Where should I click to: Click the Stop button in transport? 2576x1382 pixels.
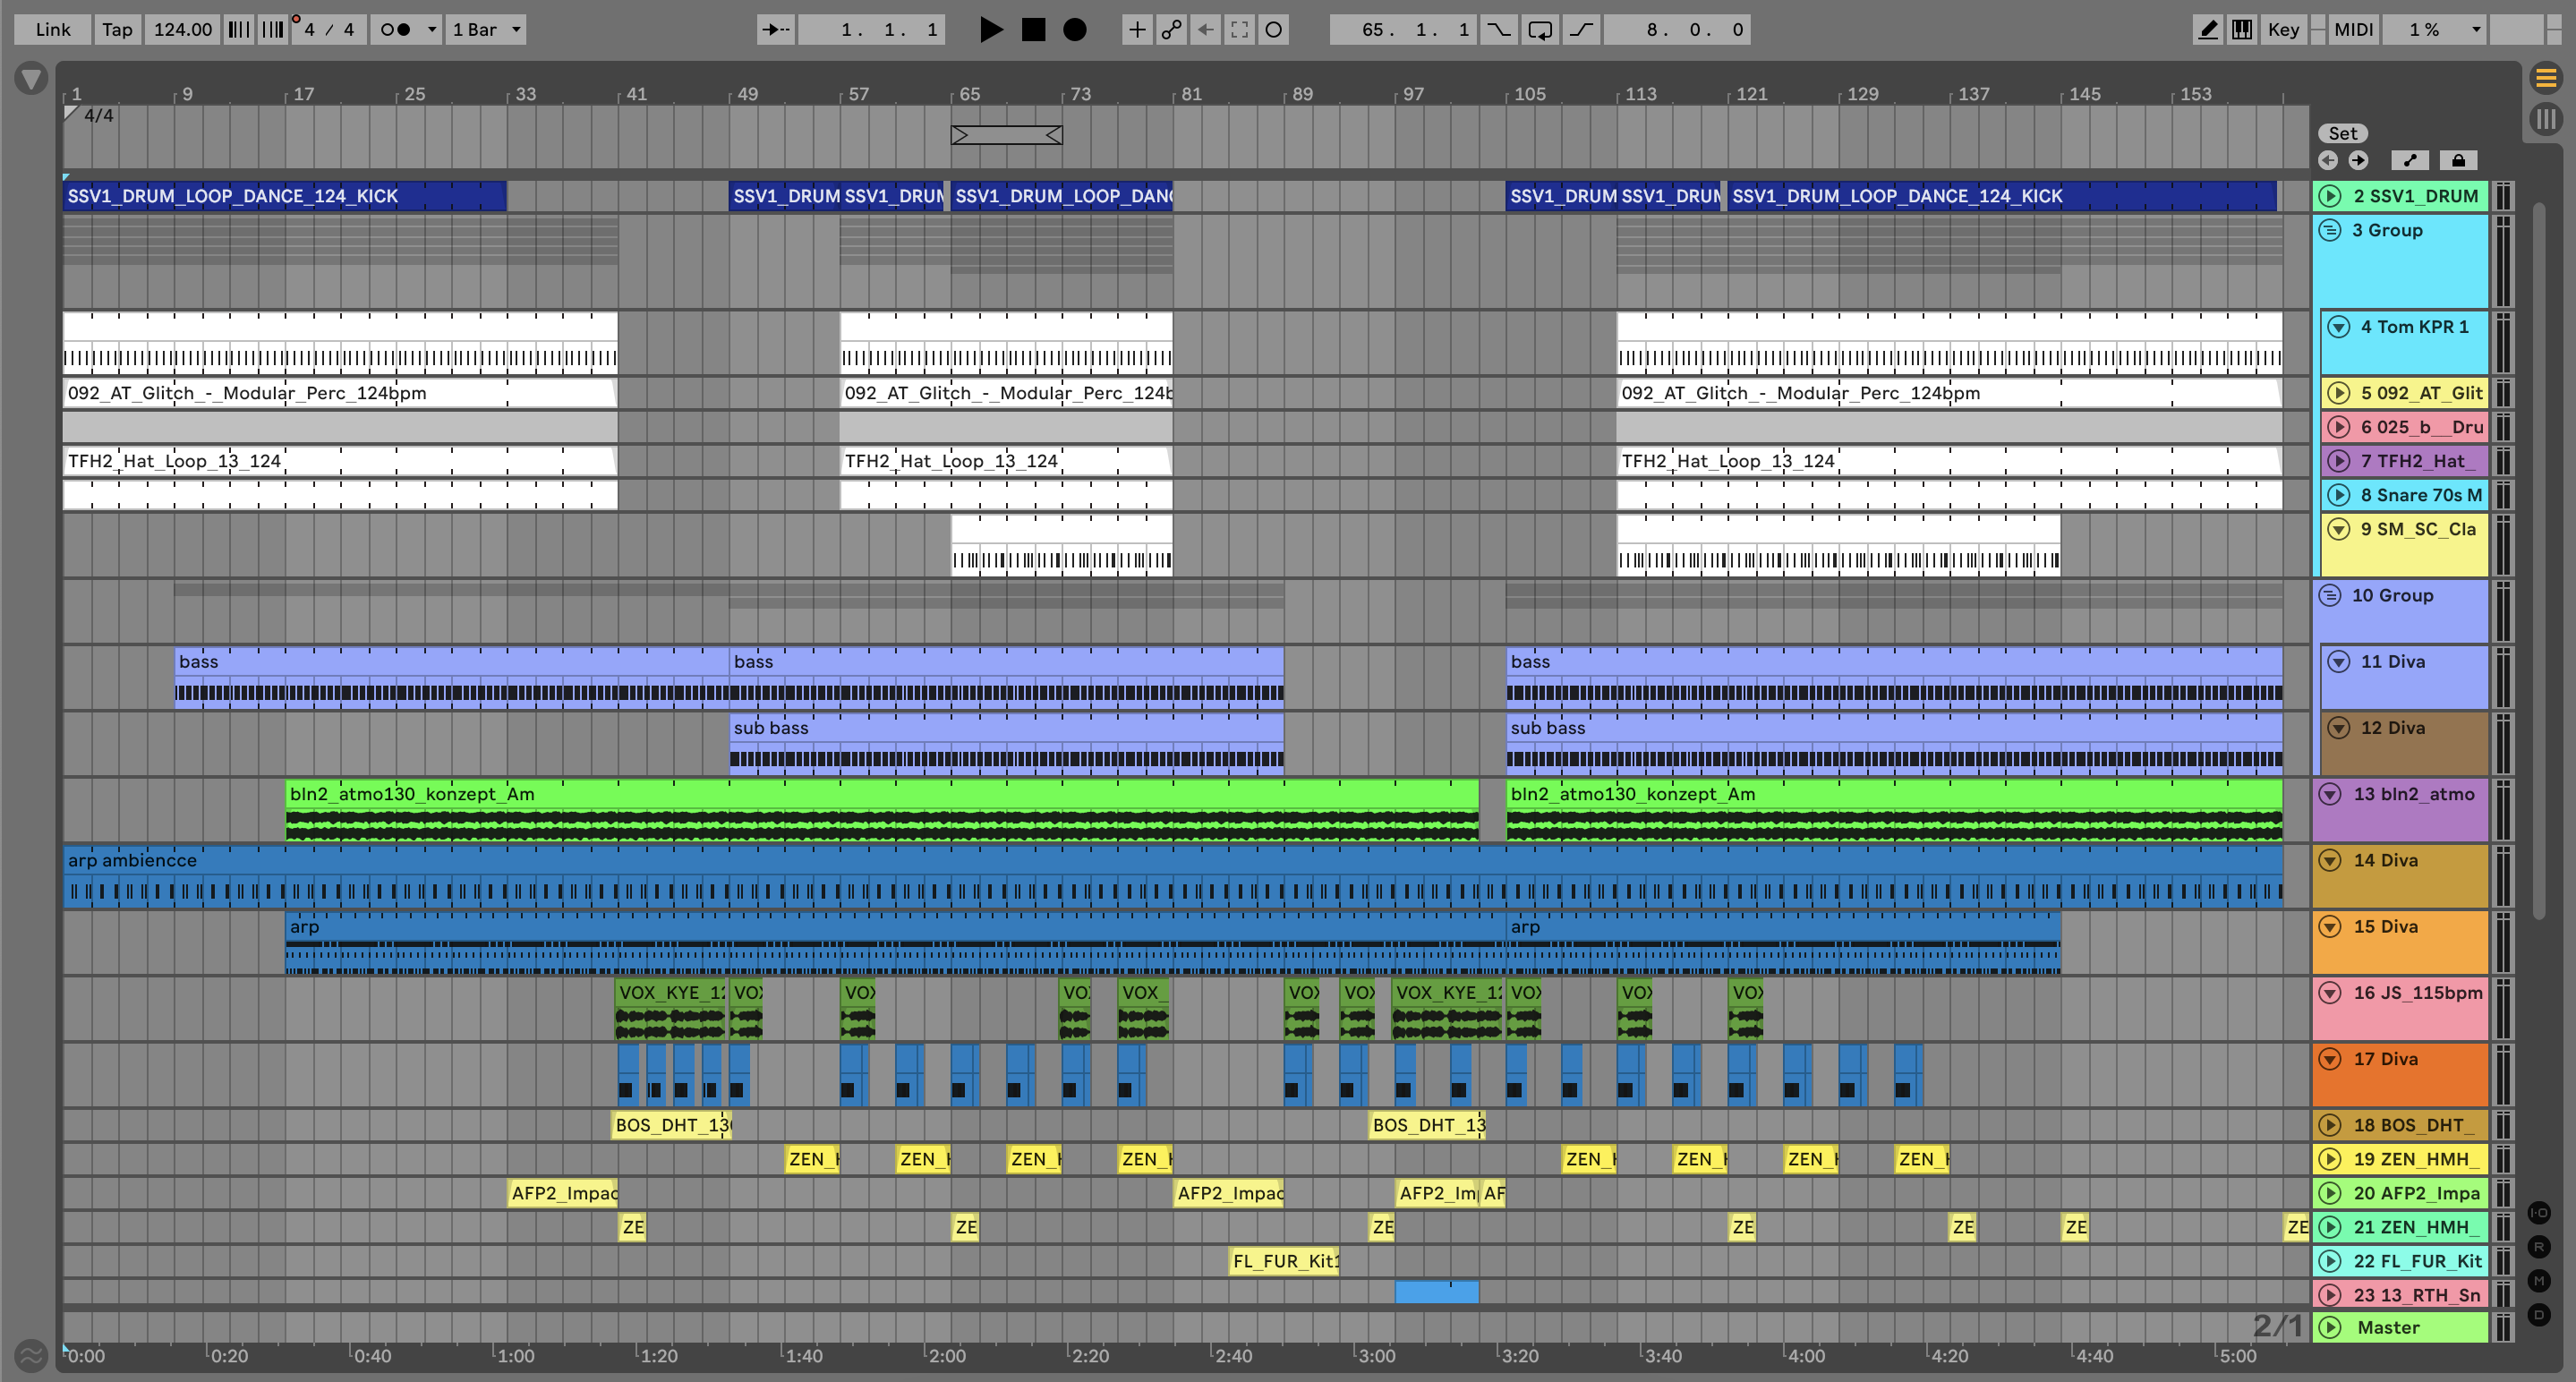click(x=1033, y=29)
